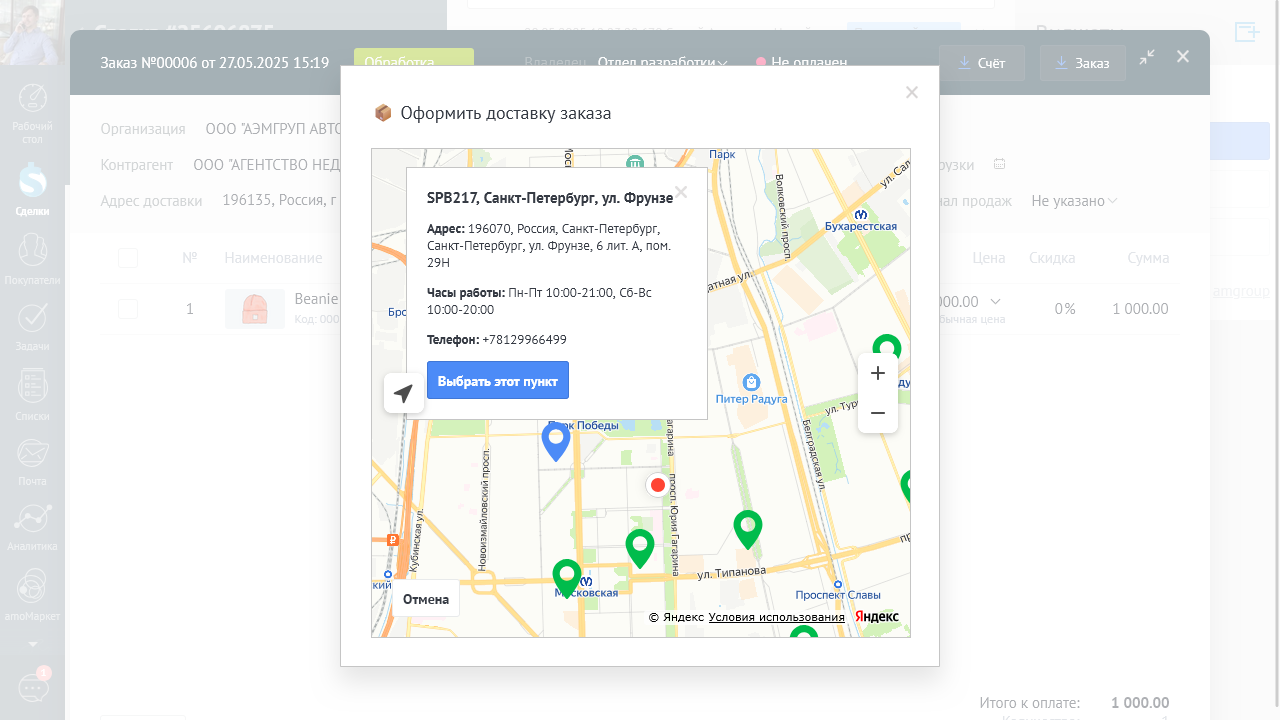Click the Контрагент agency value
The width and height of the screenshot is (1280, 720).
coord(267,164)
